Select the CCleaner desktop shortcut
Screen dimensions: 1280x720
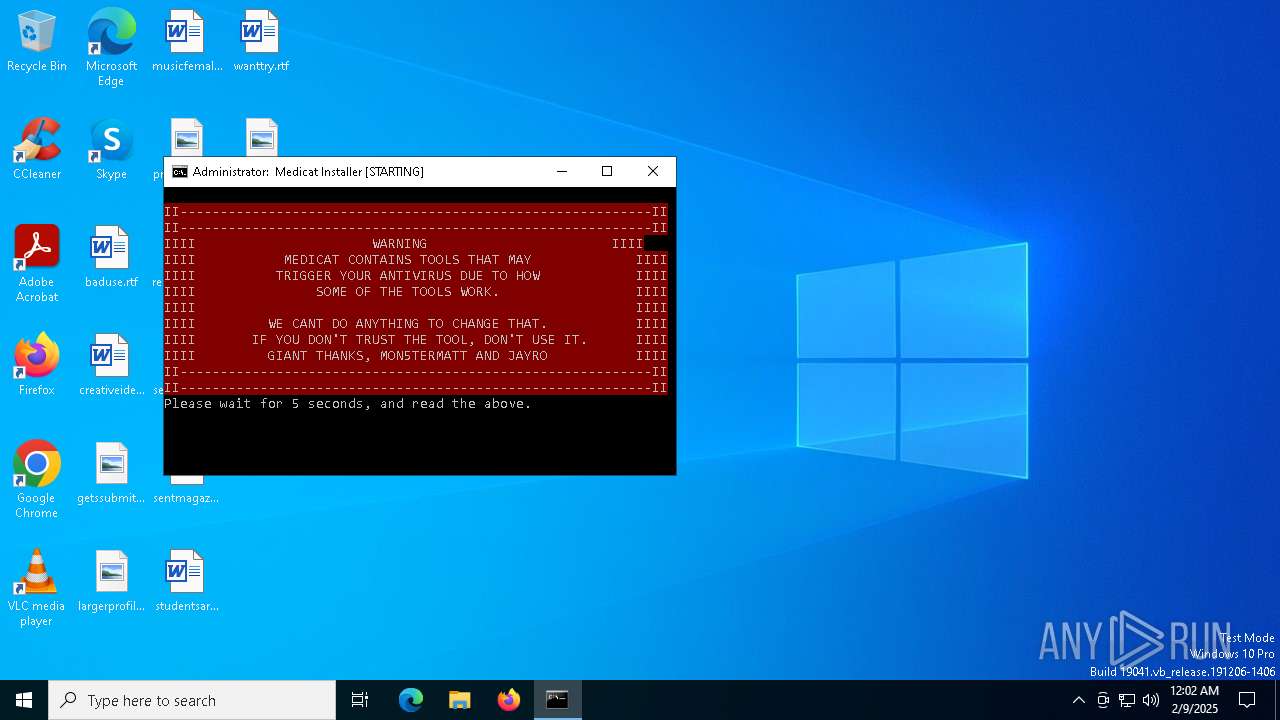coord(37,150)
